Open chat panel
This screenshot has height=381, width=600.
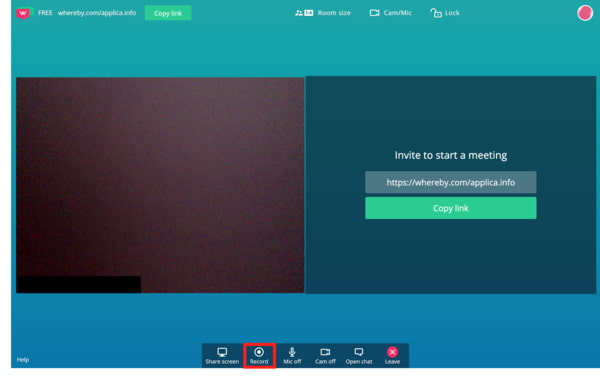coord(359,356)
